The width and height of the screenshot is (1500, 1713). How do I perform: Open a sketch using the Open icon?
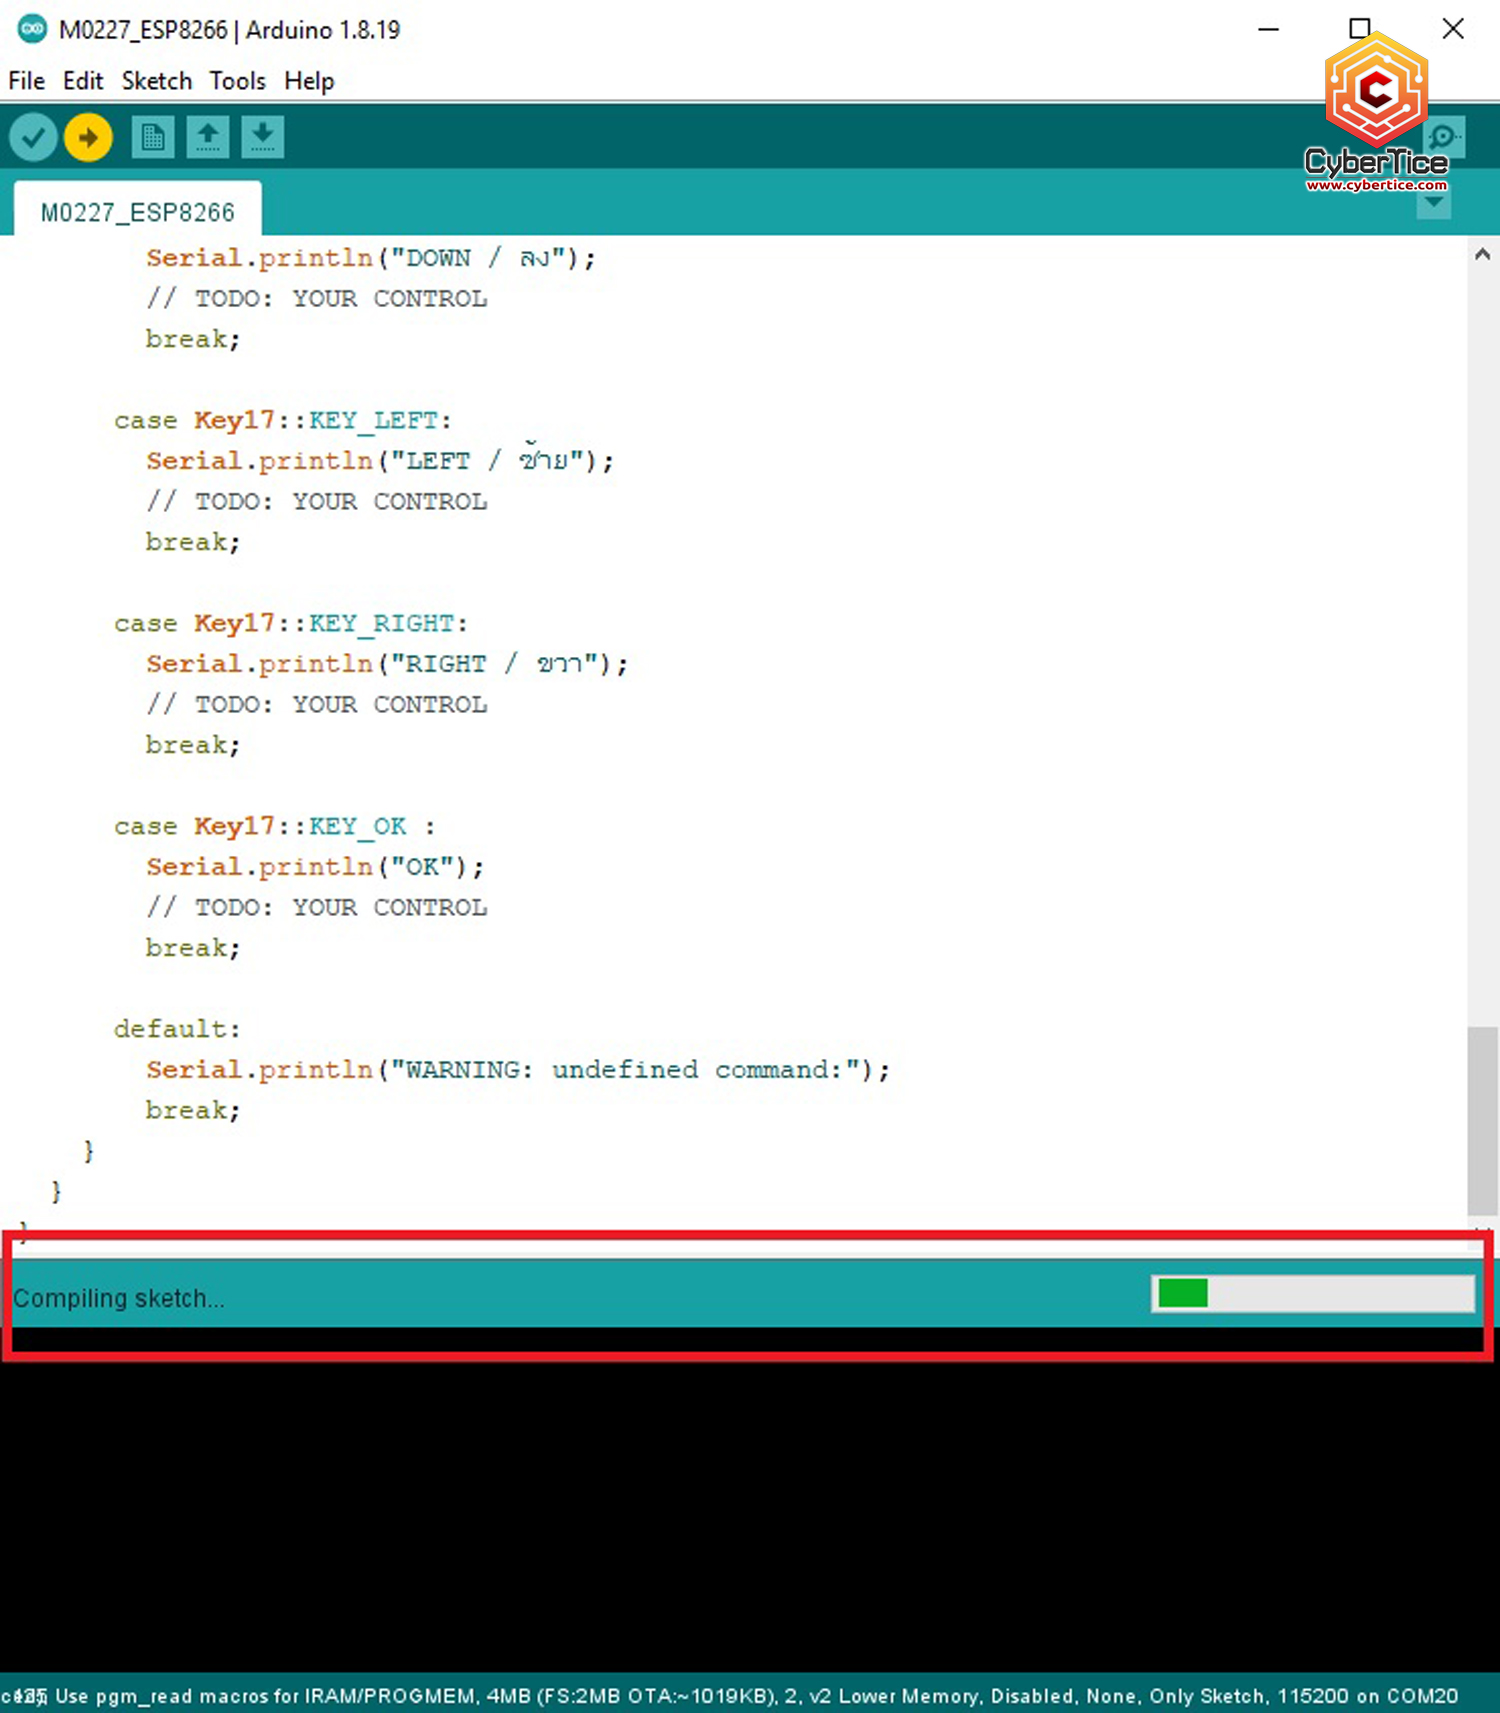pos(208,137)
